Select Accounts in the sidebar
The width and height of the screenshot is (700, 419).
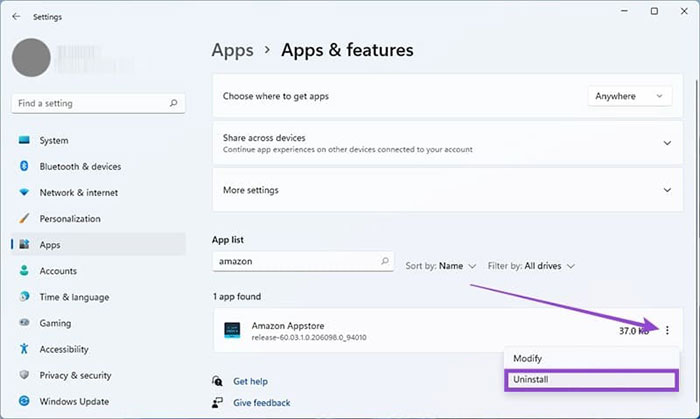pyautogui.click(x=58, y=271)
